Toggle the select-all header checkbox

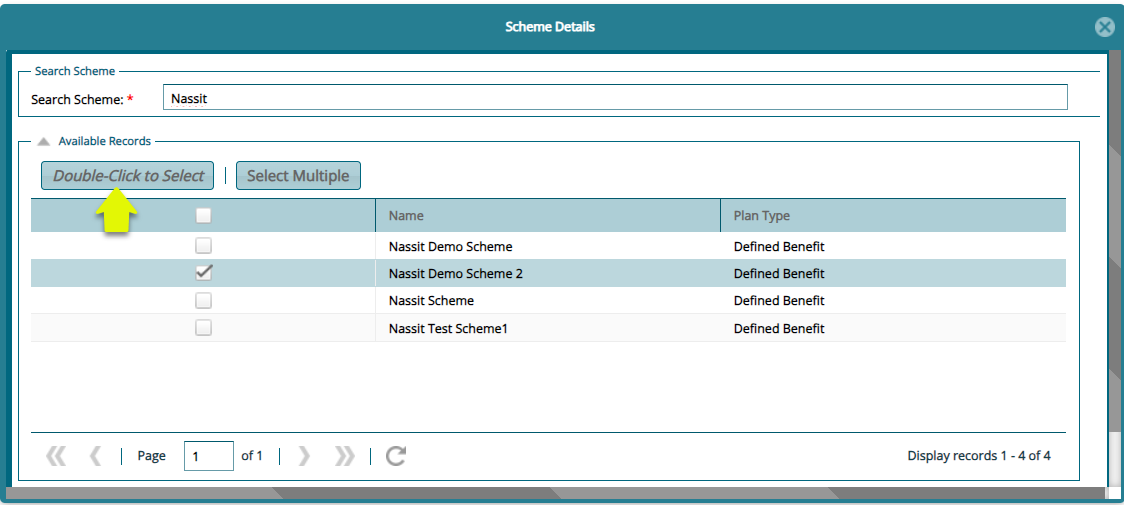click(203, 216)
